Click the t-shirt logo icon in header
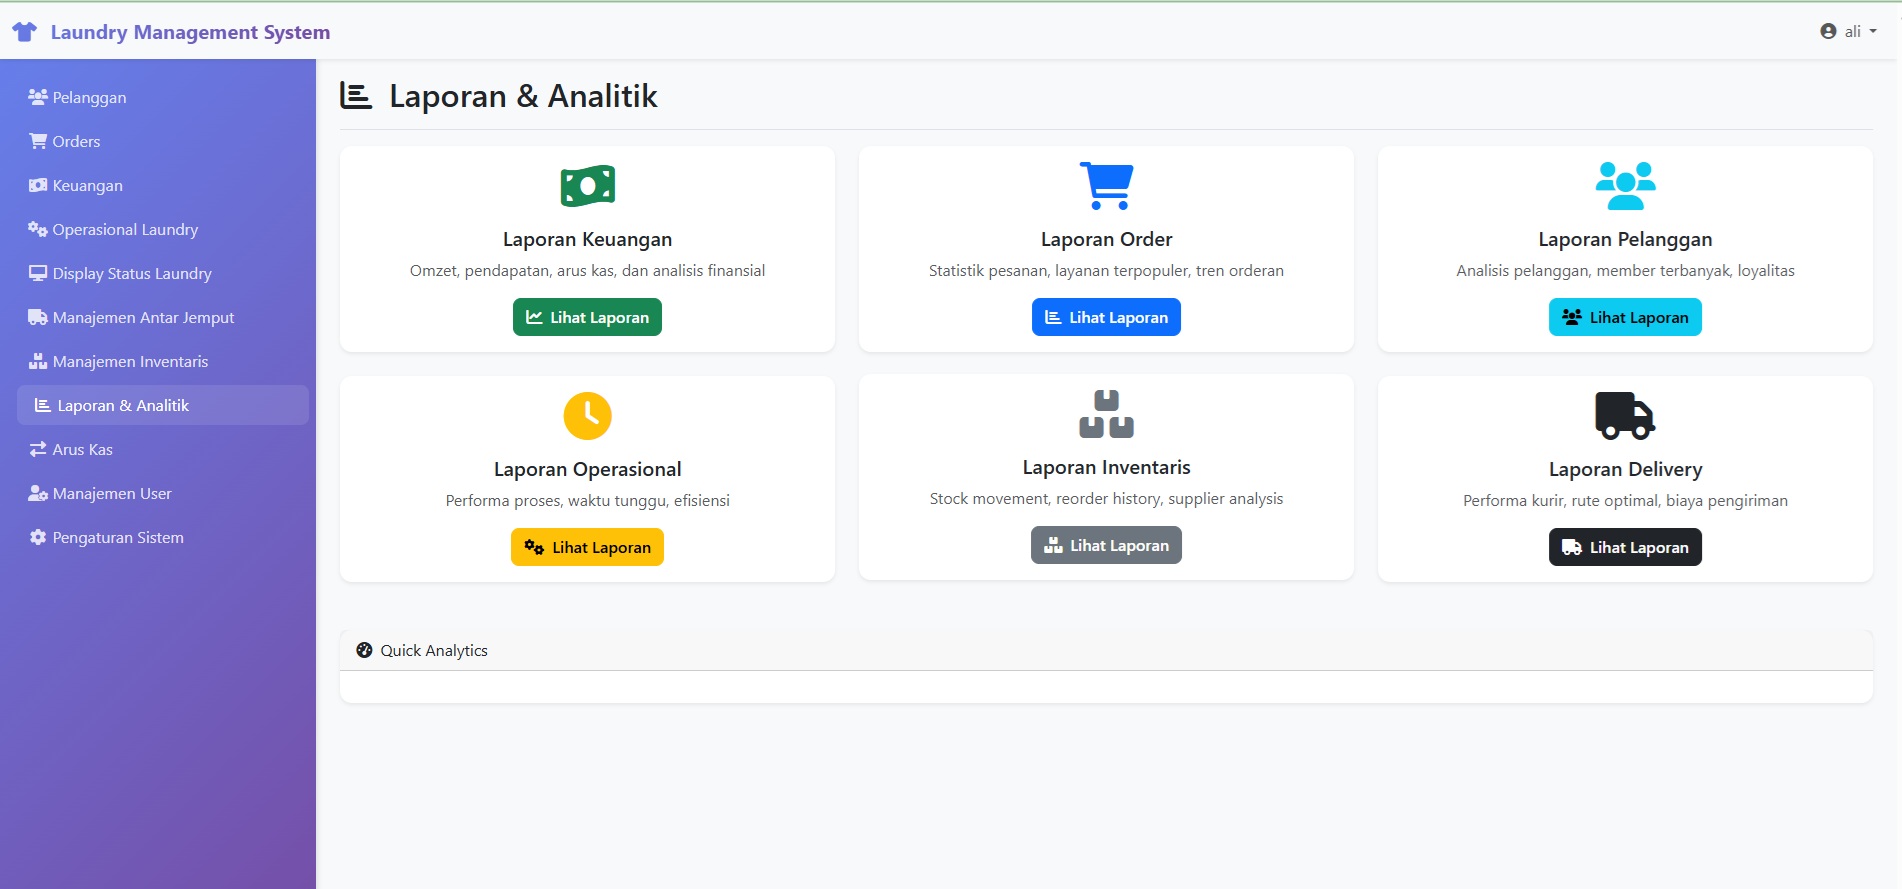The width and height of the screenshot is (1902, 889). 25,32
